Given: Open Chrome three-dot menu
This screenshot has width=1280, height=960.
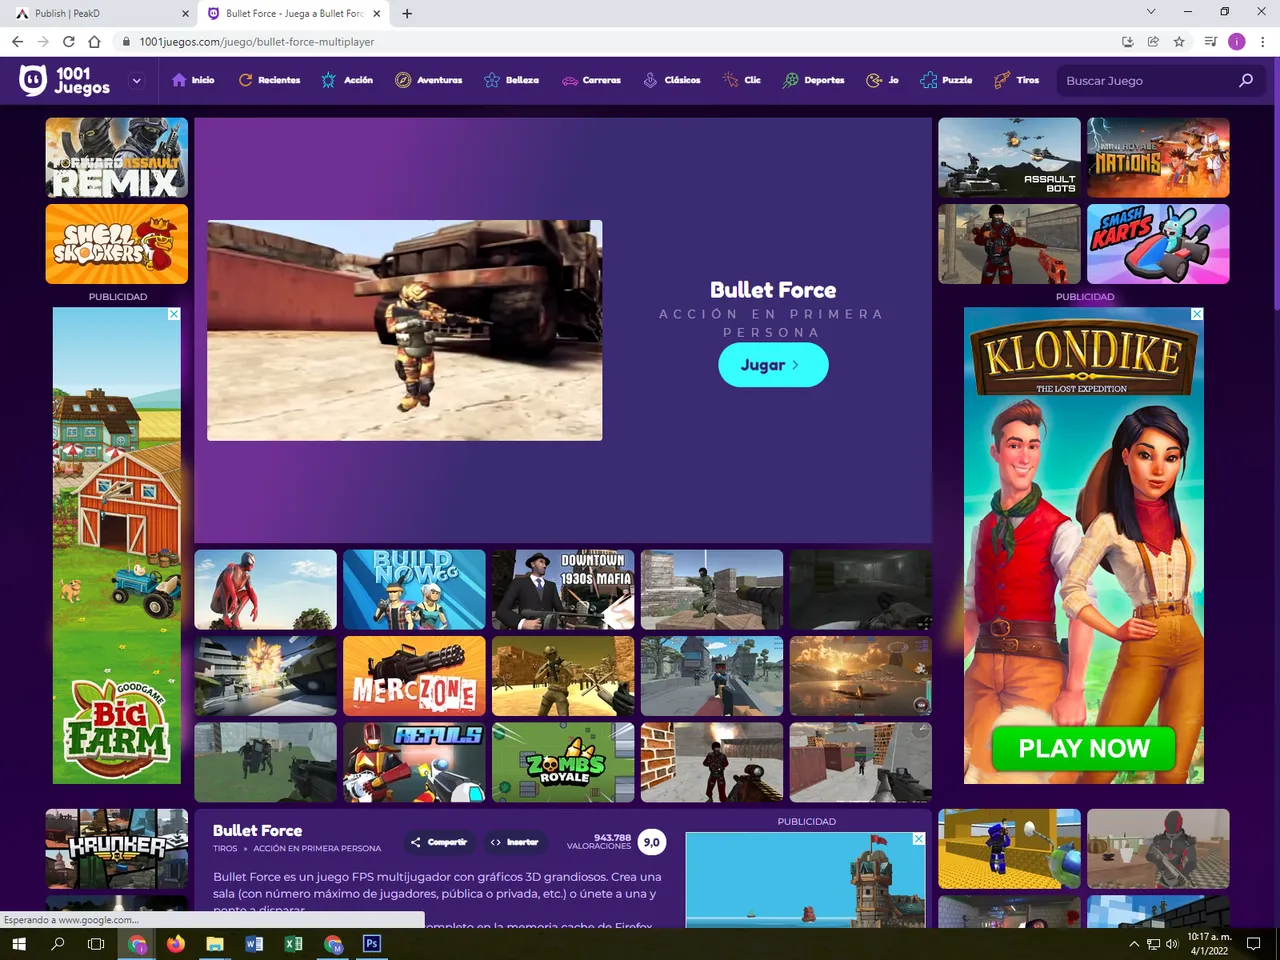Looking at the screenshot, I should click(x=1263, y=41).
